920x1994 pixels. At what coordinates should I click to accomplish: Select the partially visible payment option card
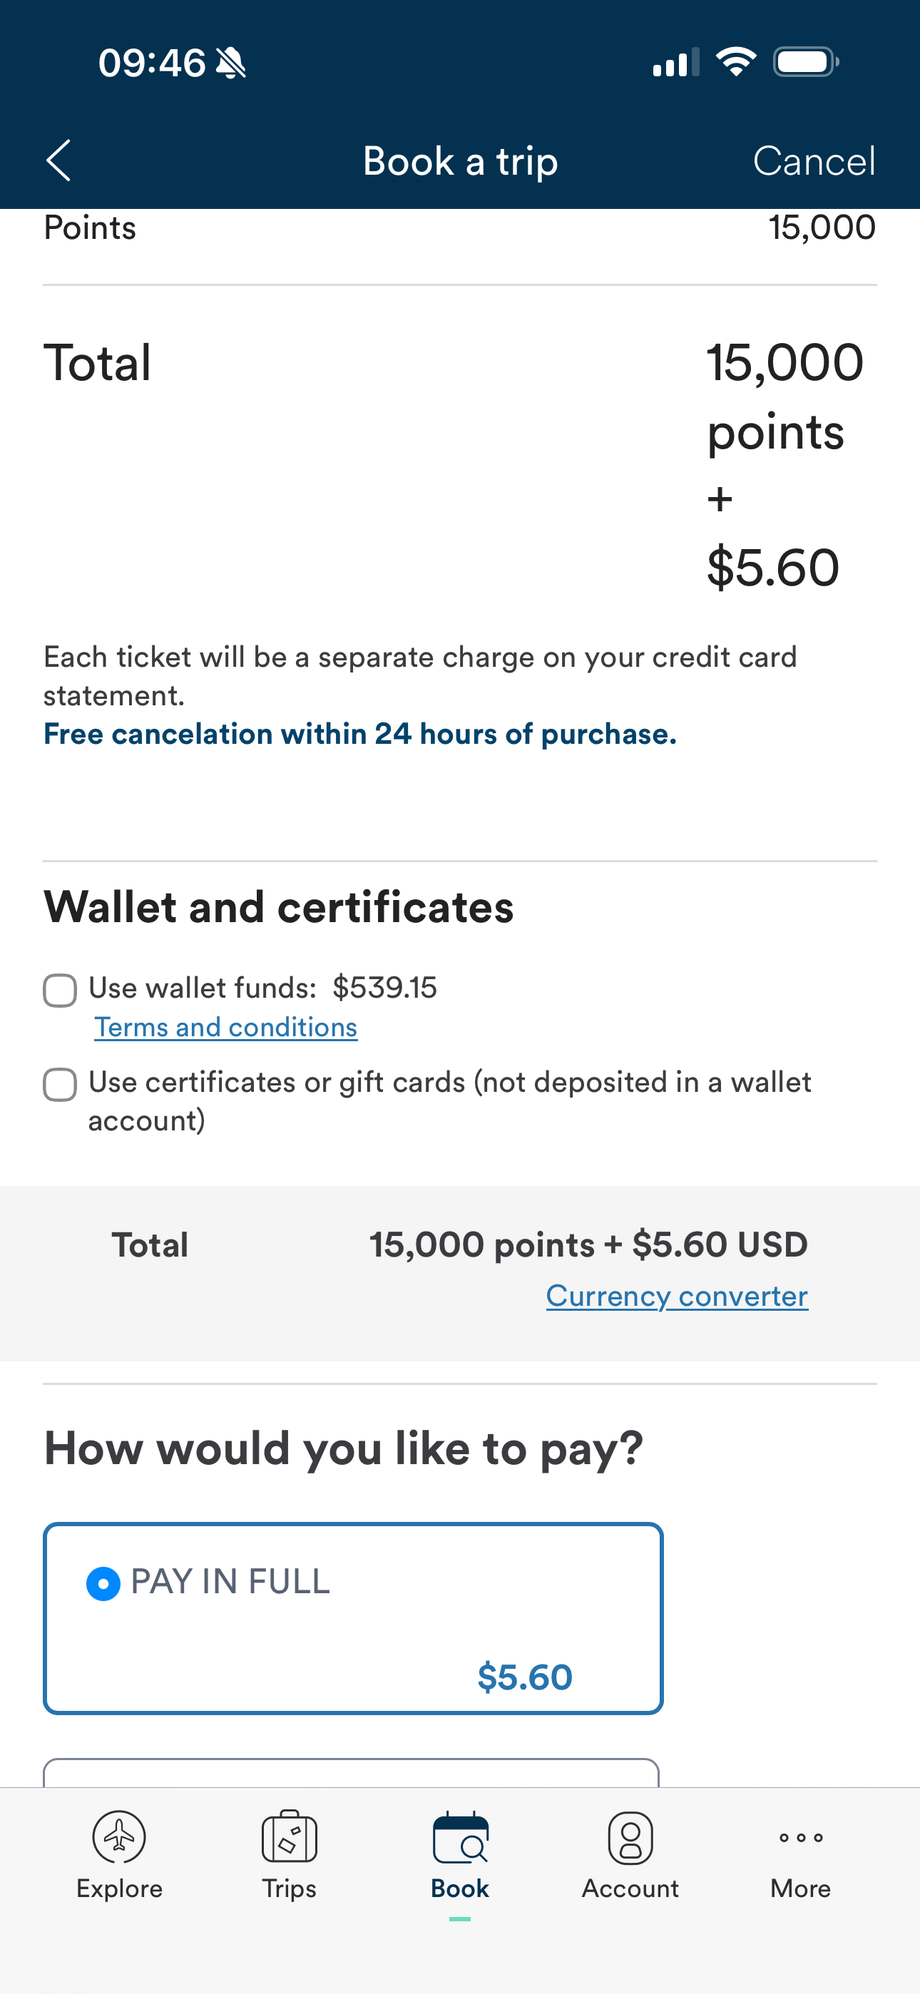coord(351,1772)
